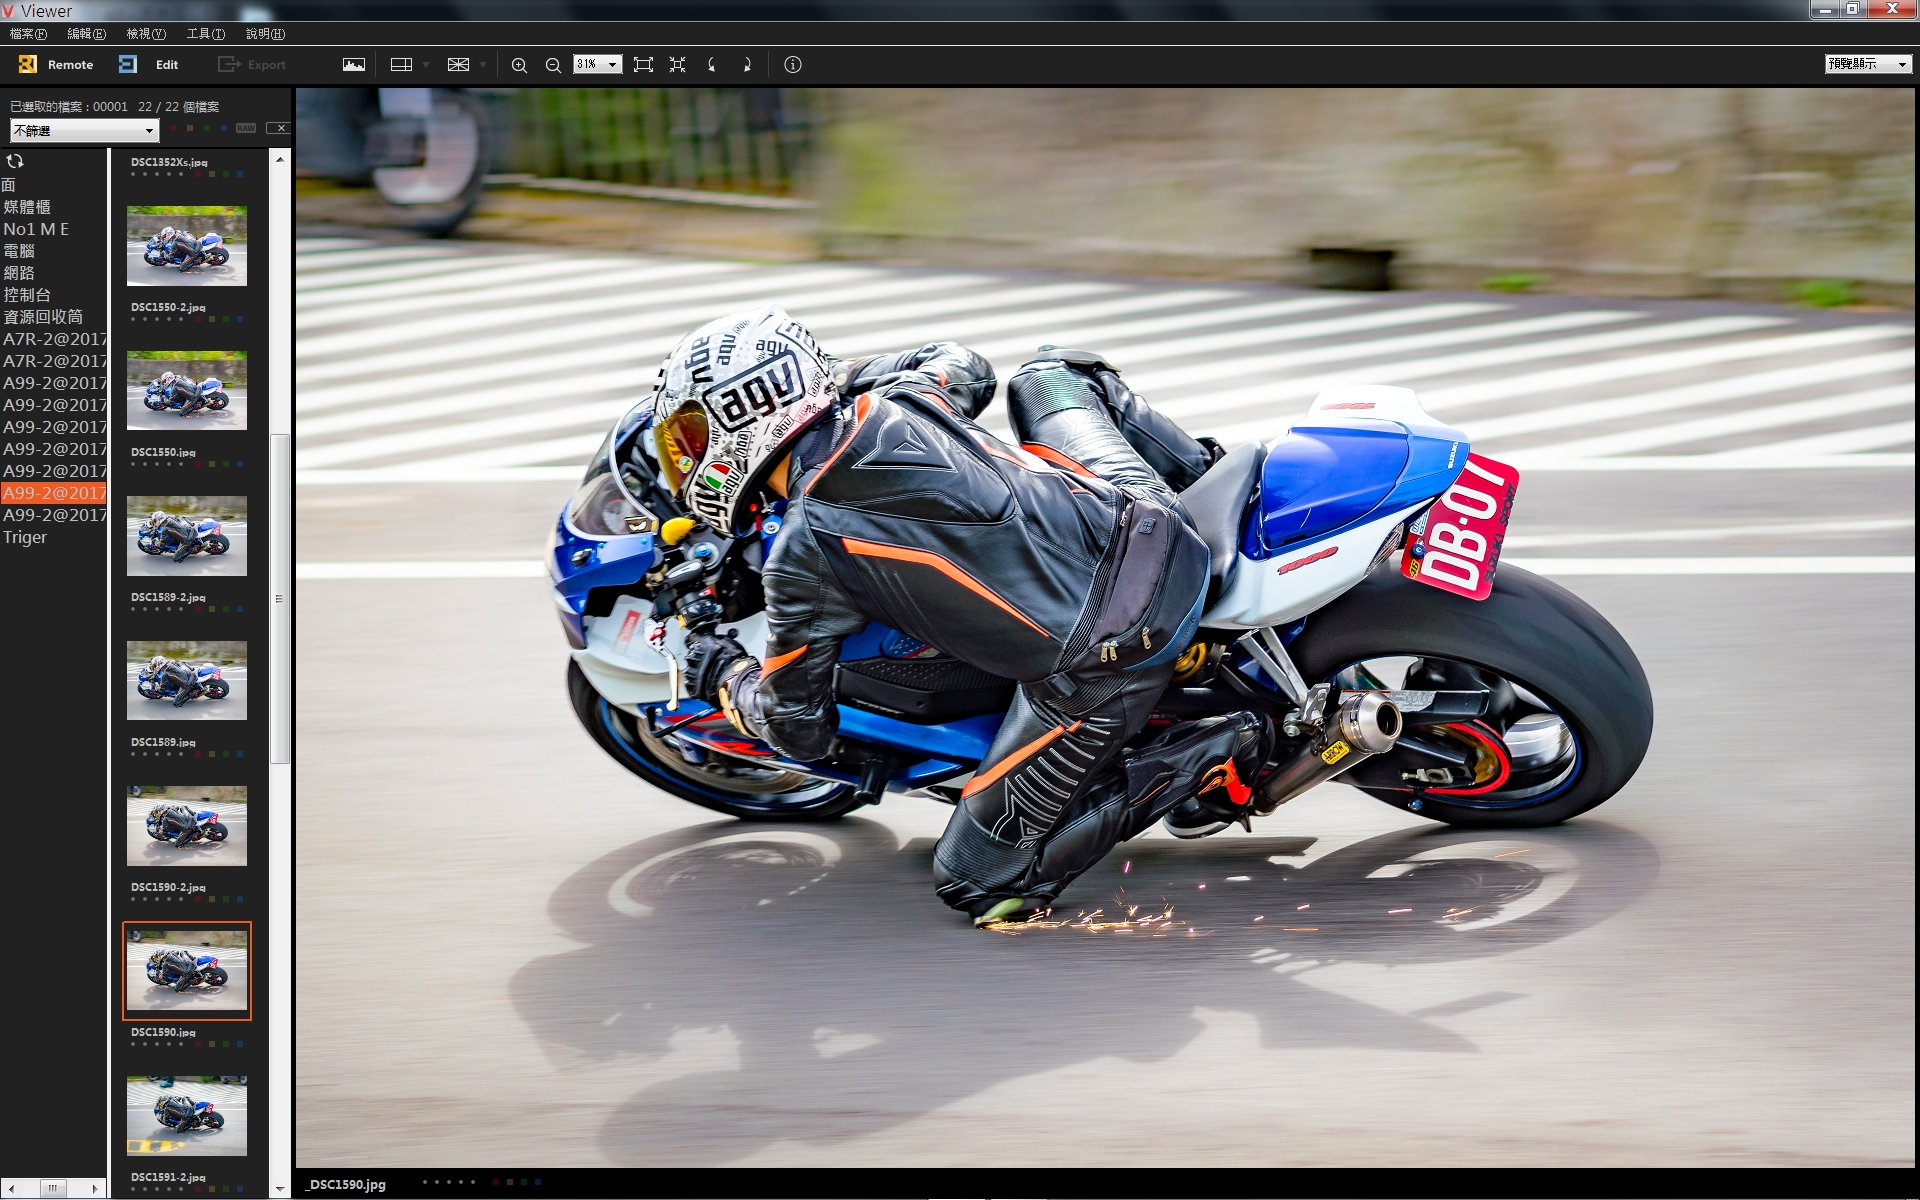Click folder tree scroll left arrow
The image size is (1920, 1200).
[11, 1189]
